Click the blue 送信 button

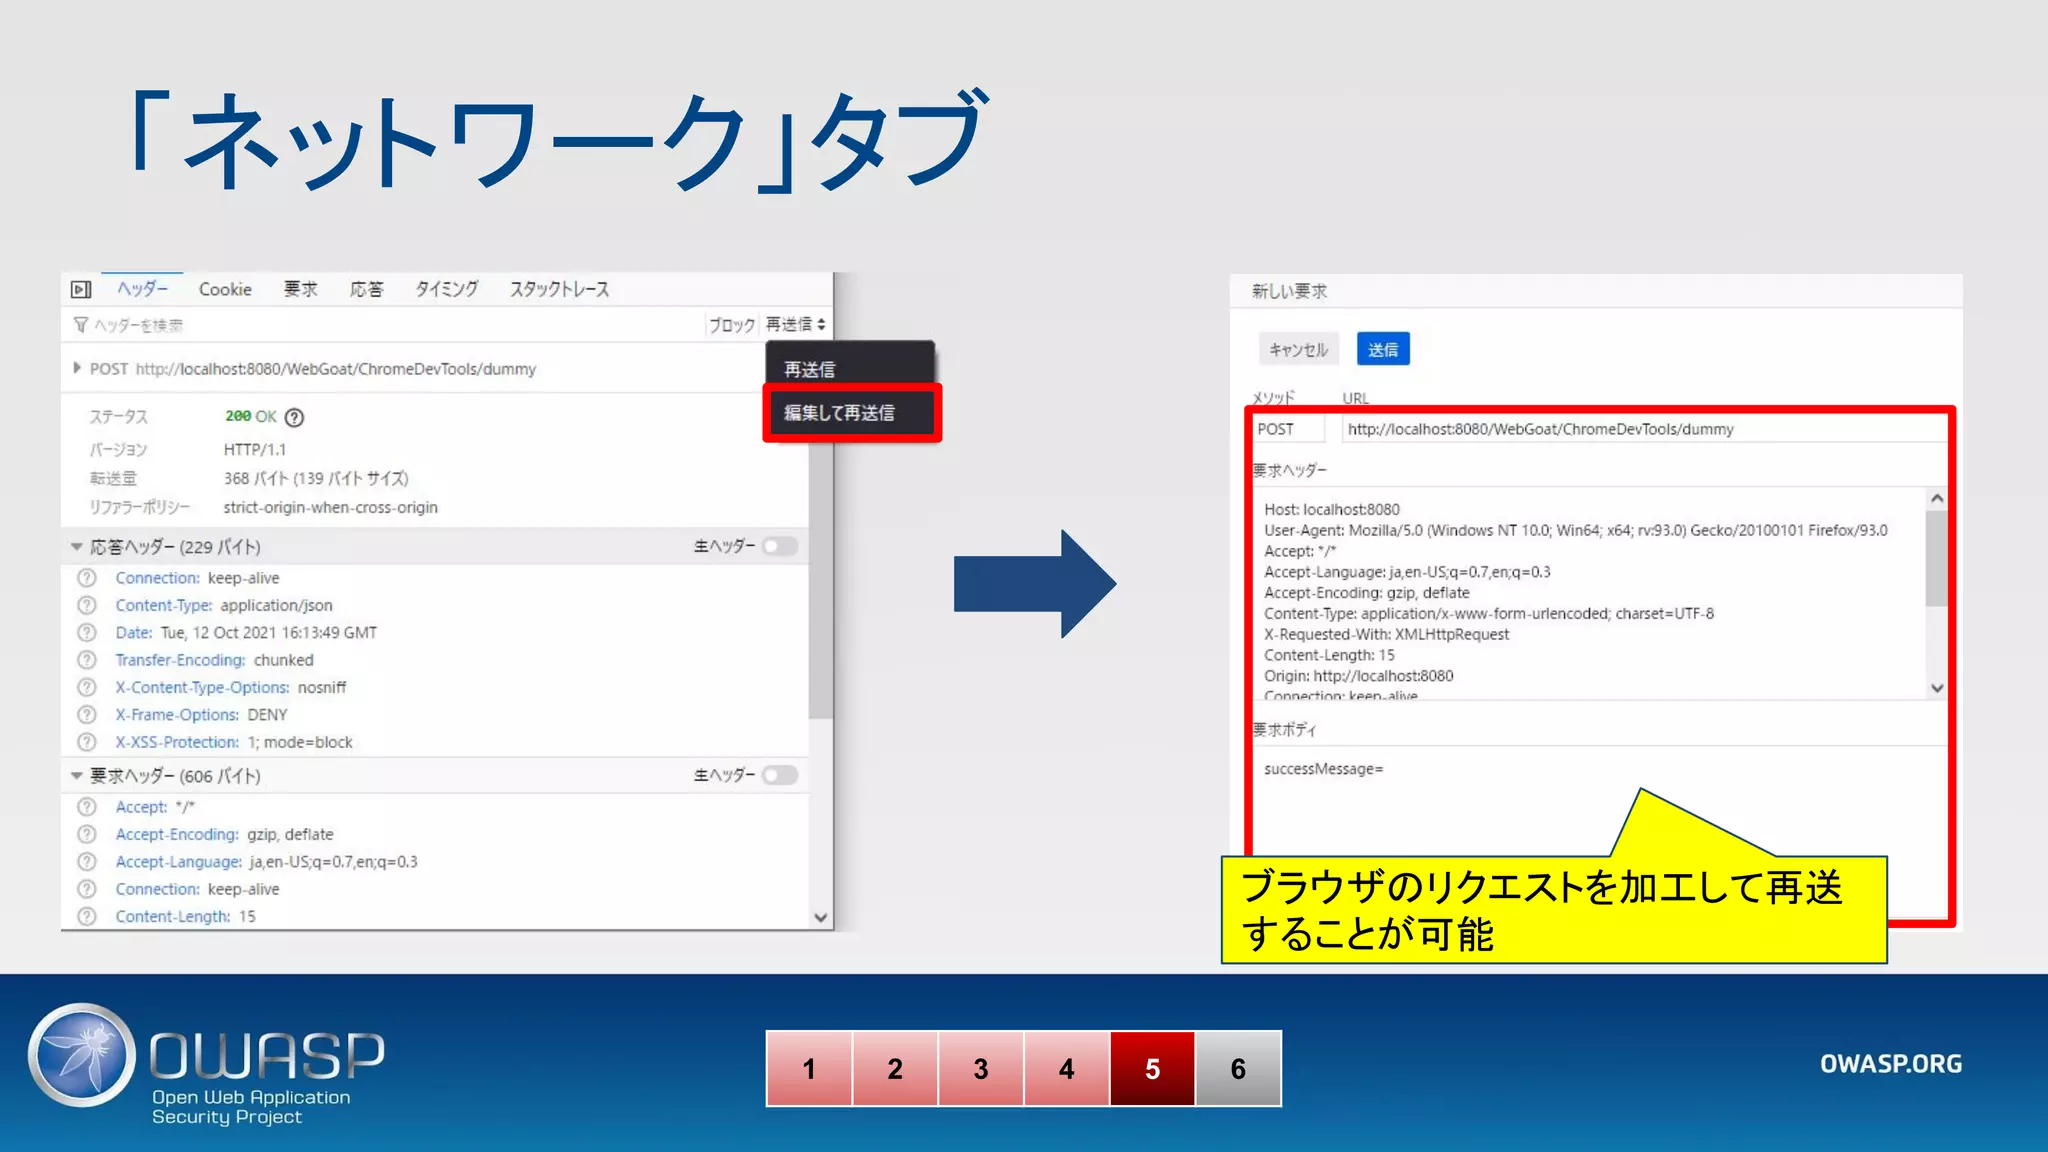click(x=1383, y=349)
